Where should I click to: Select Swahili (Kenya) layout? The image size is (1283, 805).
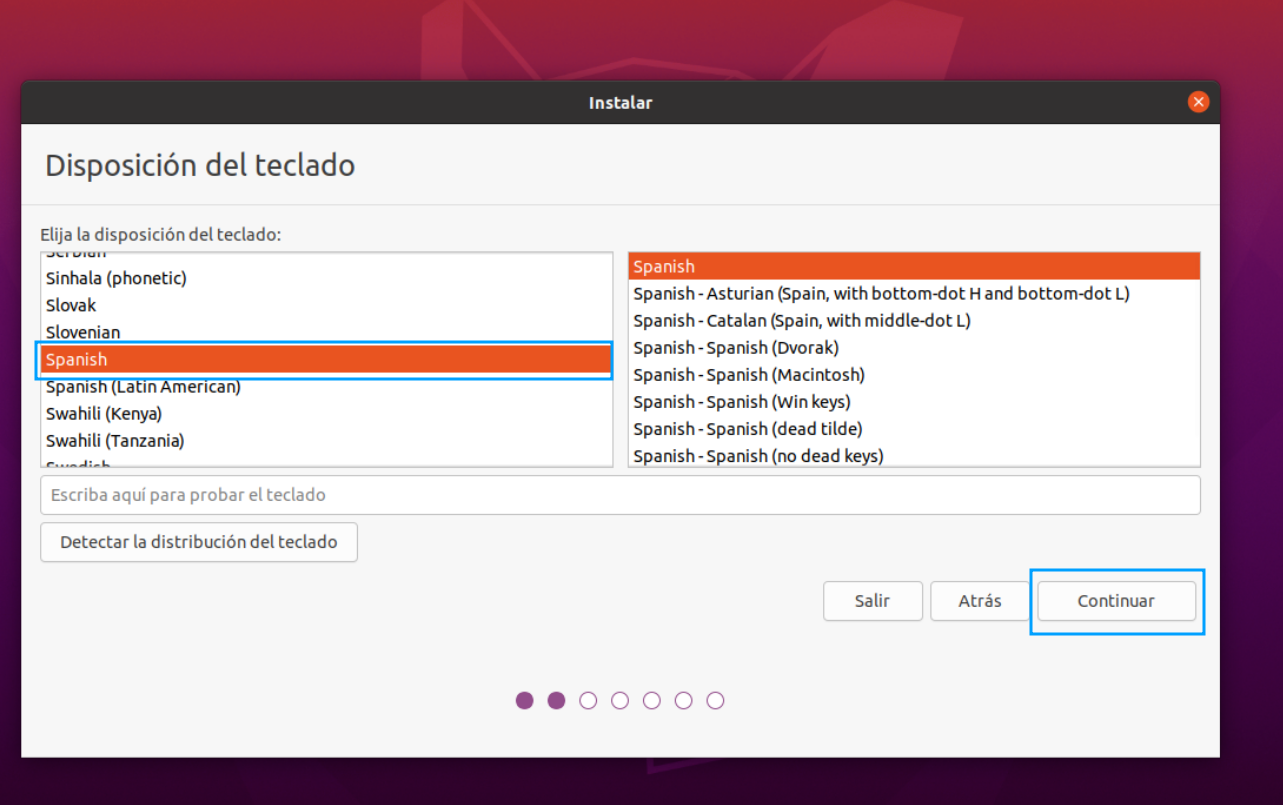[x=326, y=413]
